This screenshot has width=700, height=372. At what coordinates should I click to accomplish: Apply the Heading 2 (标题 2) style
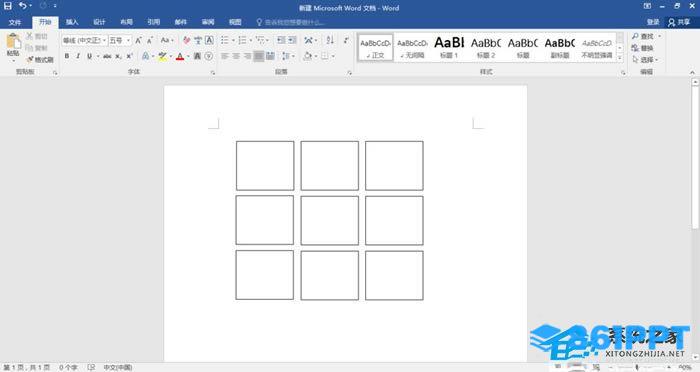point(486,48)
